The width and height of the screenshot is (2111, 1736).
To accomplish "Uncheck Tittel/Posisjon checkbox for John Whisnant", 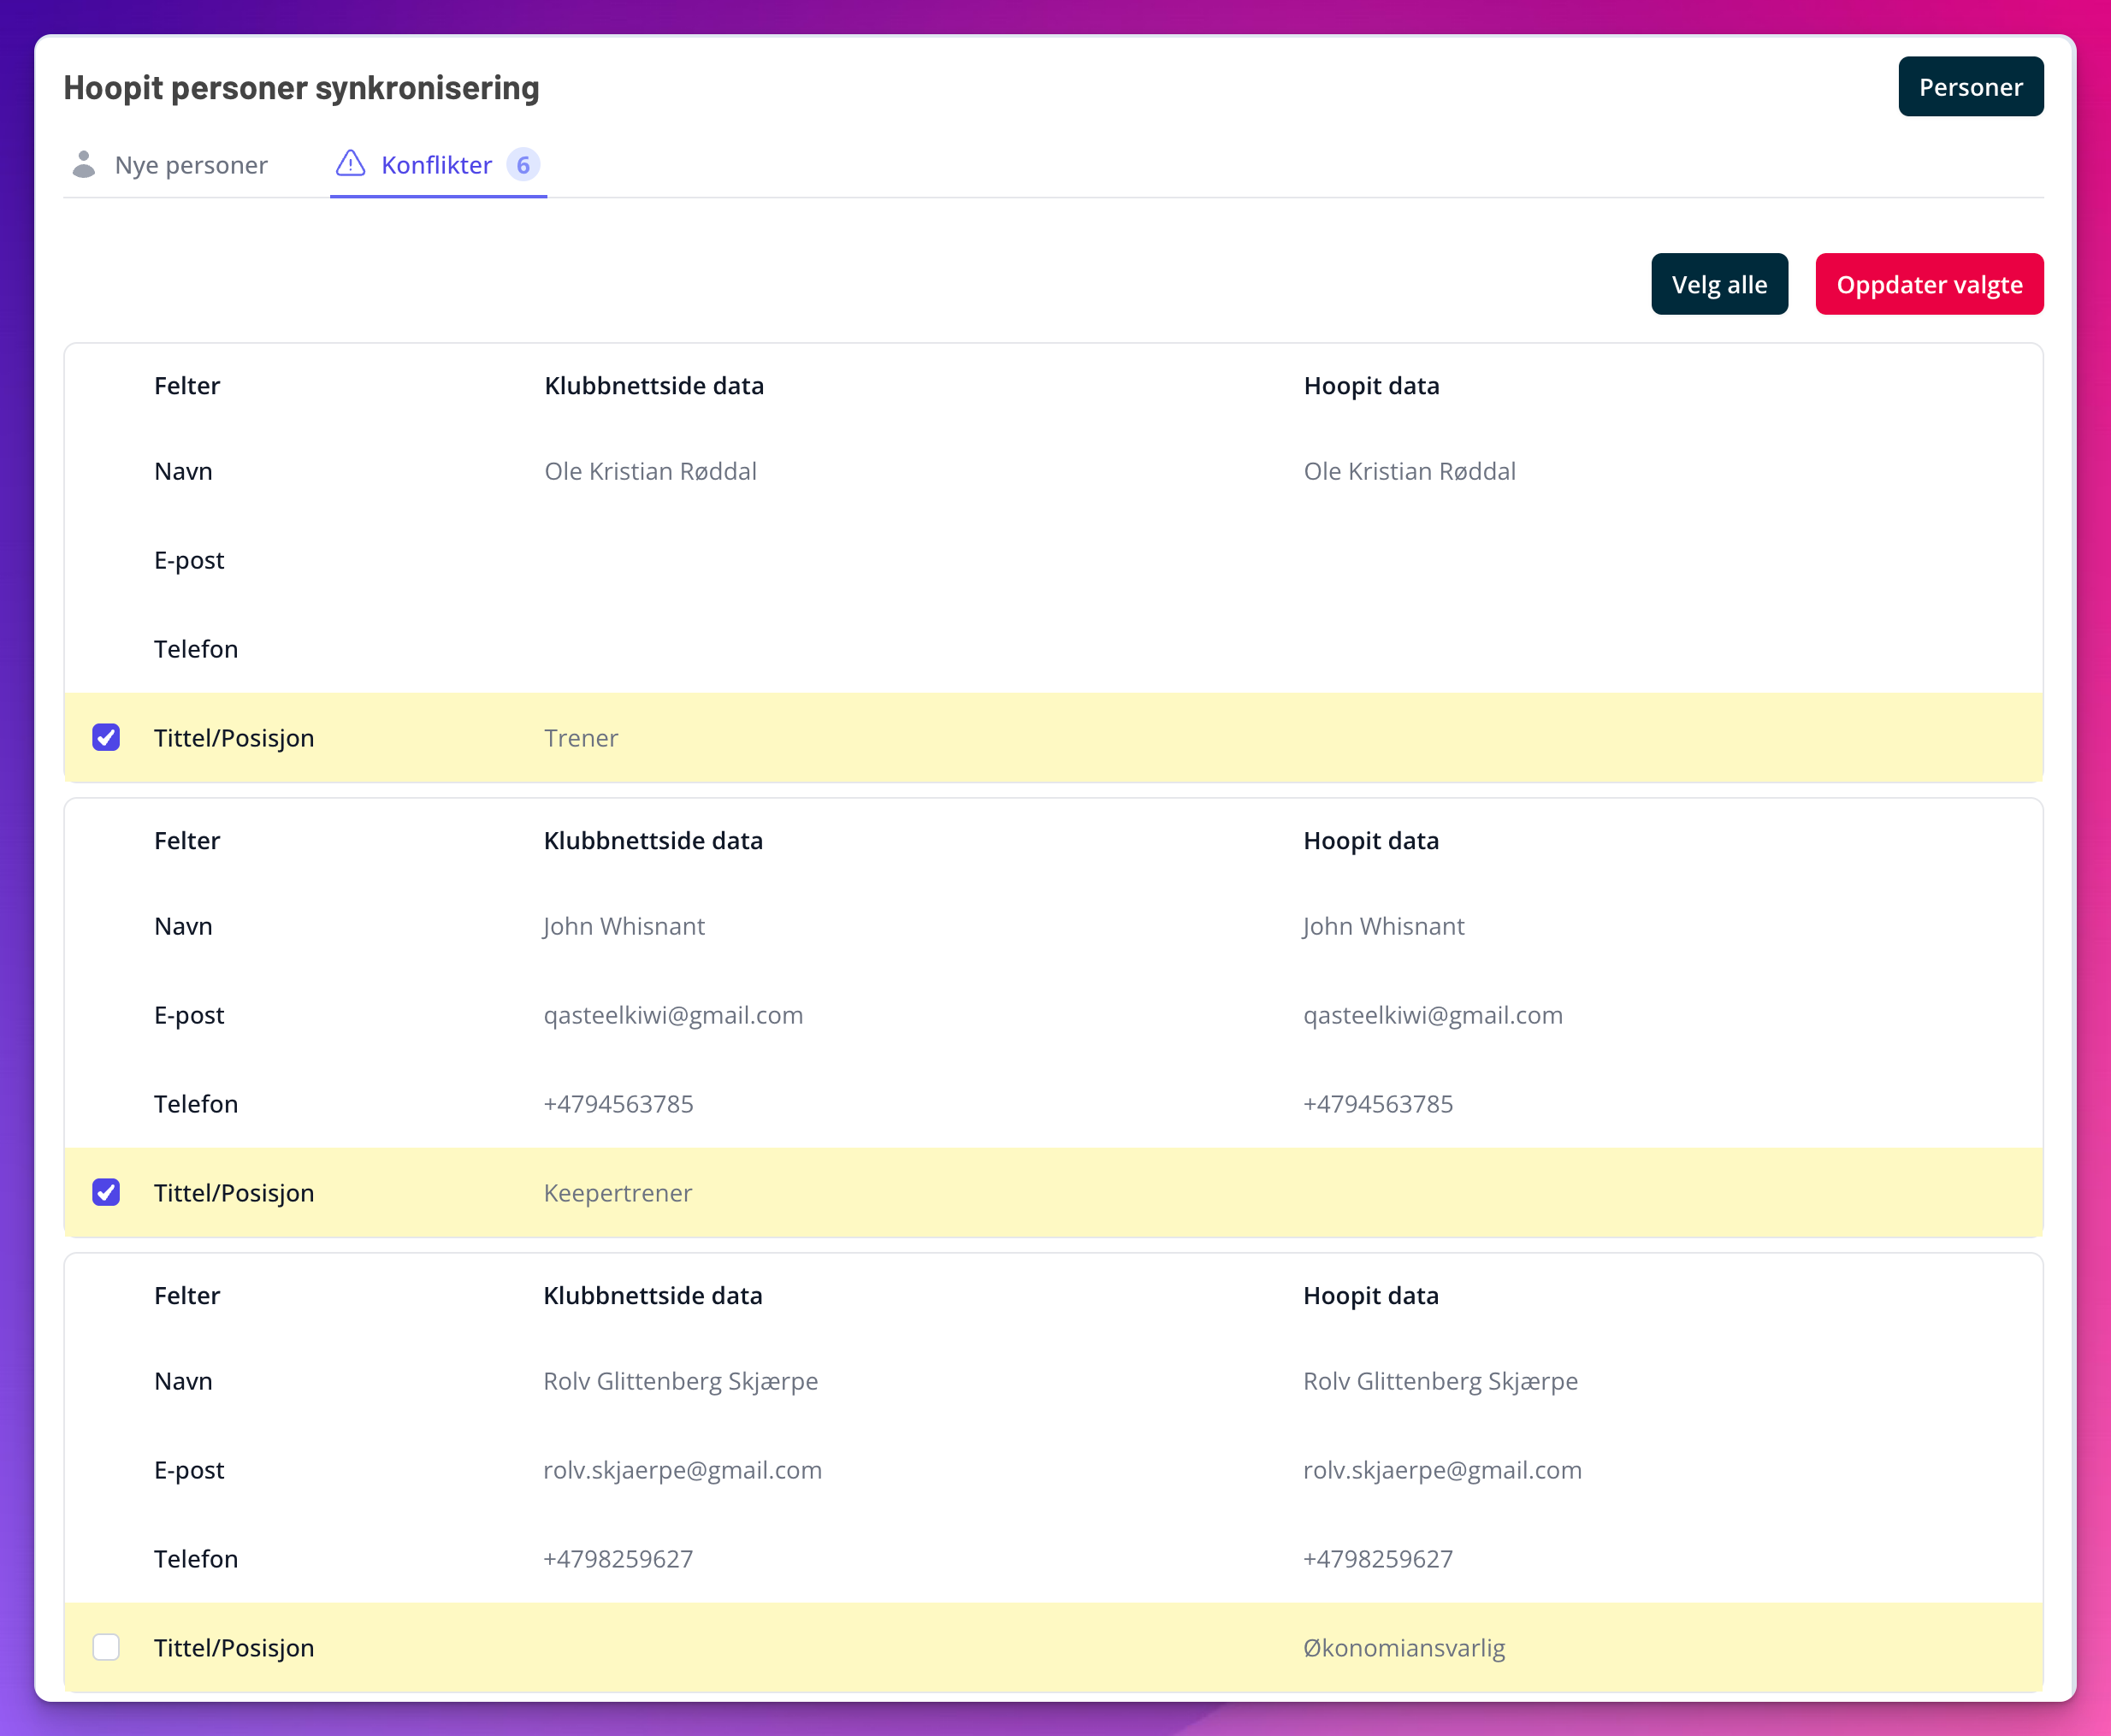I will 106,1193.
